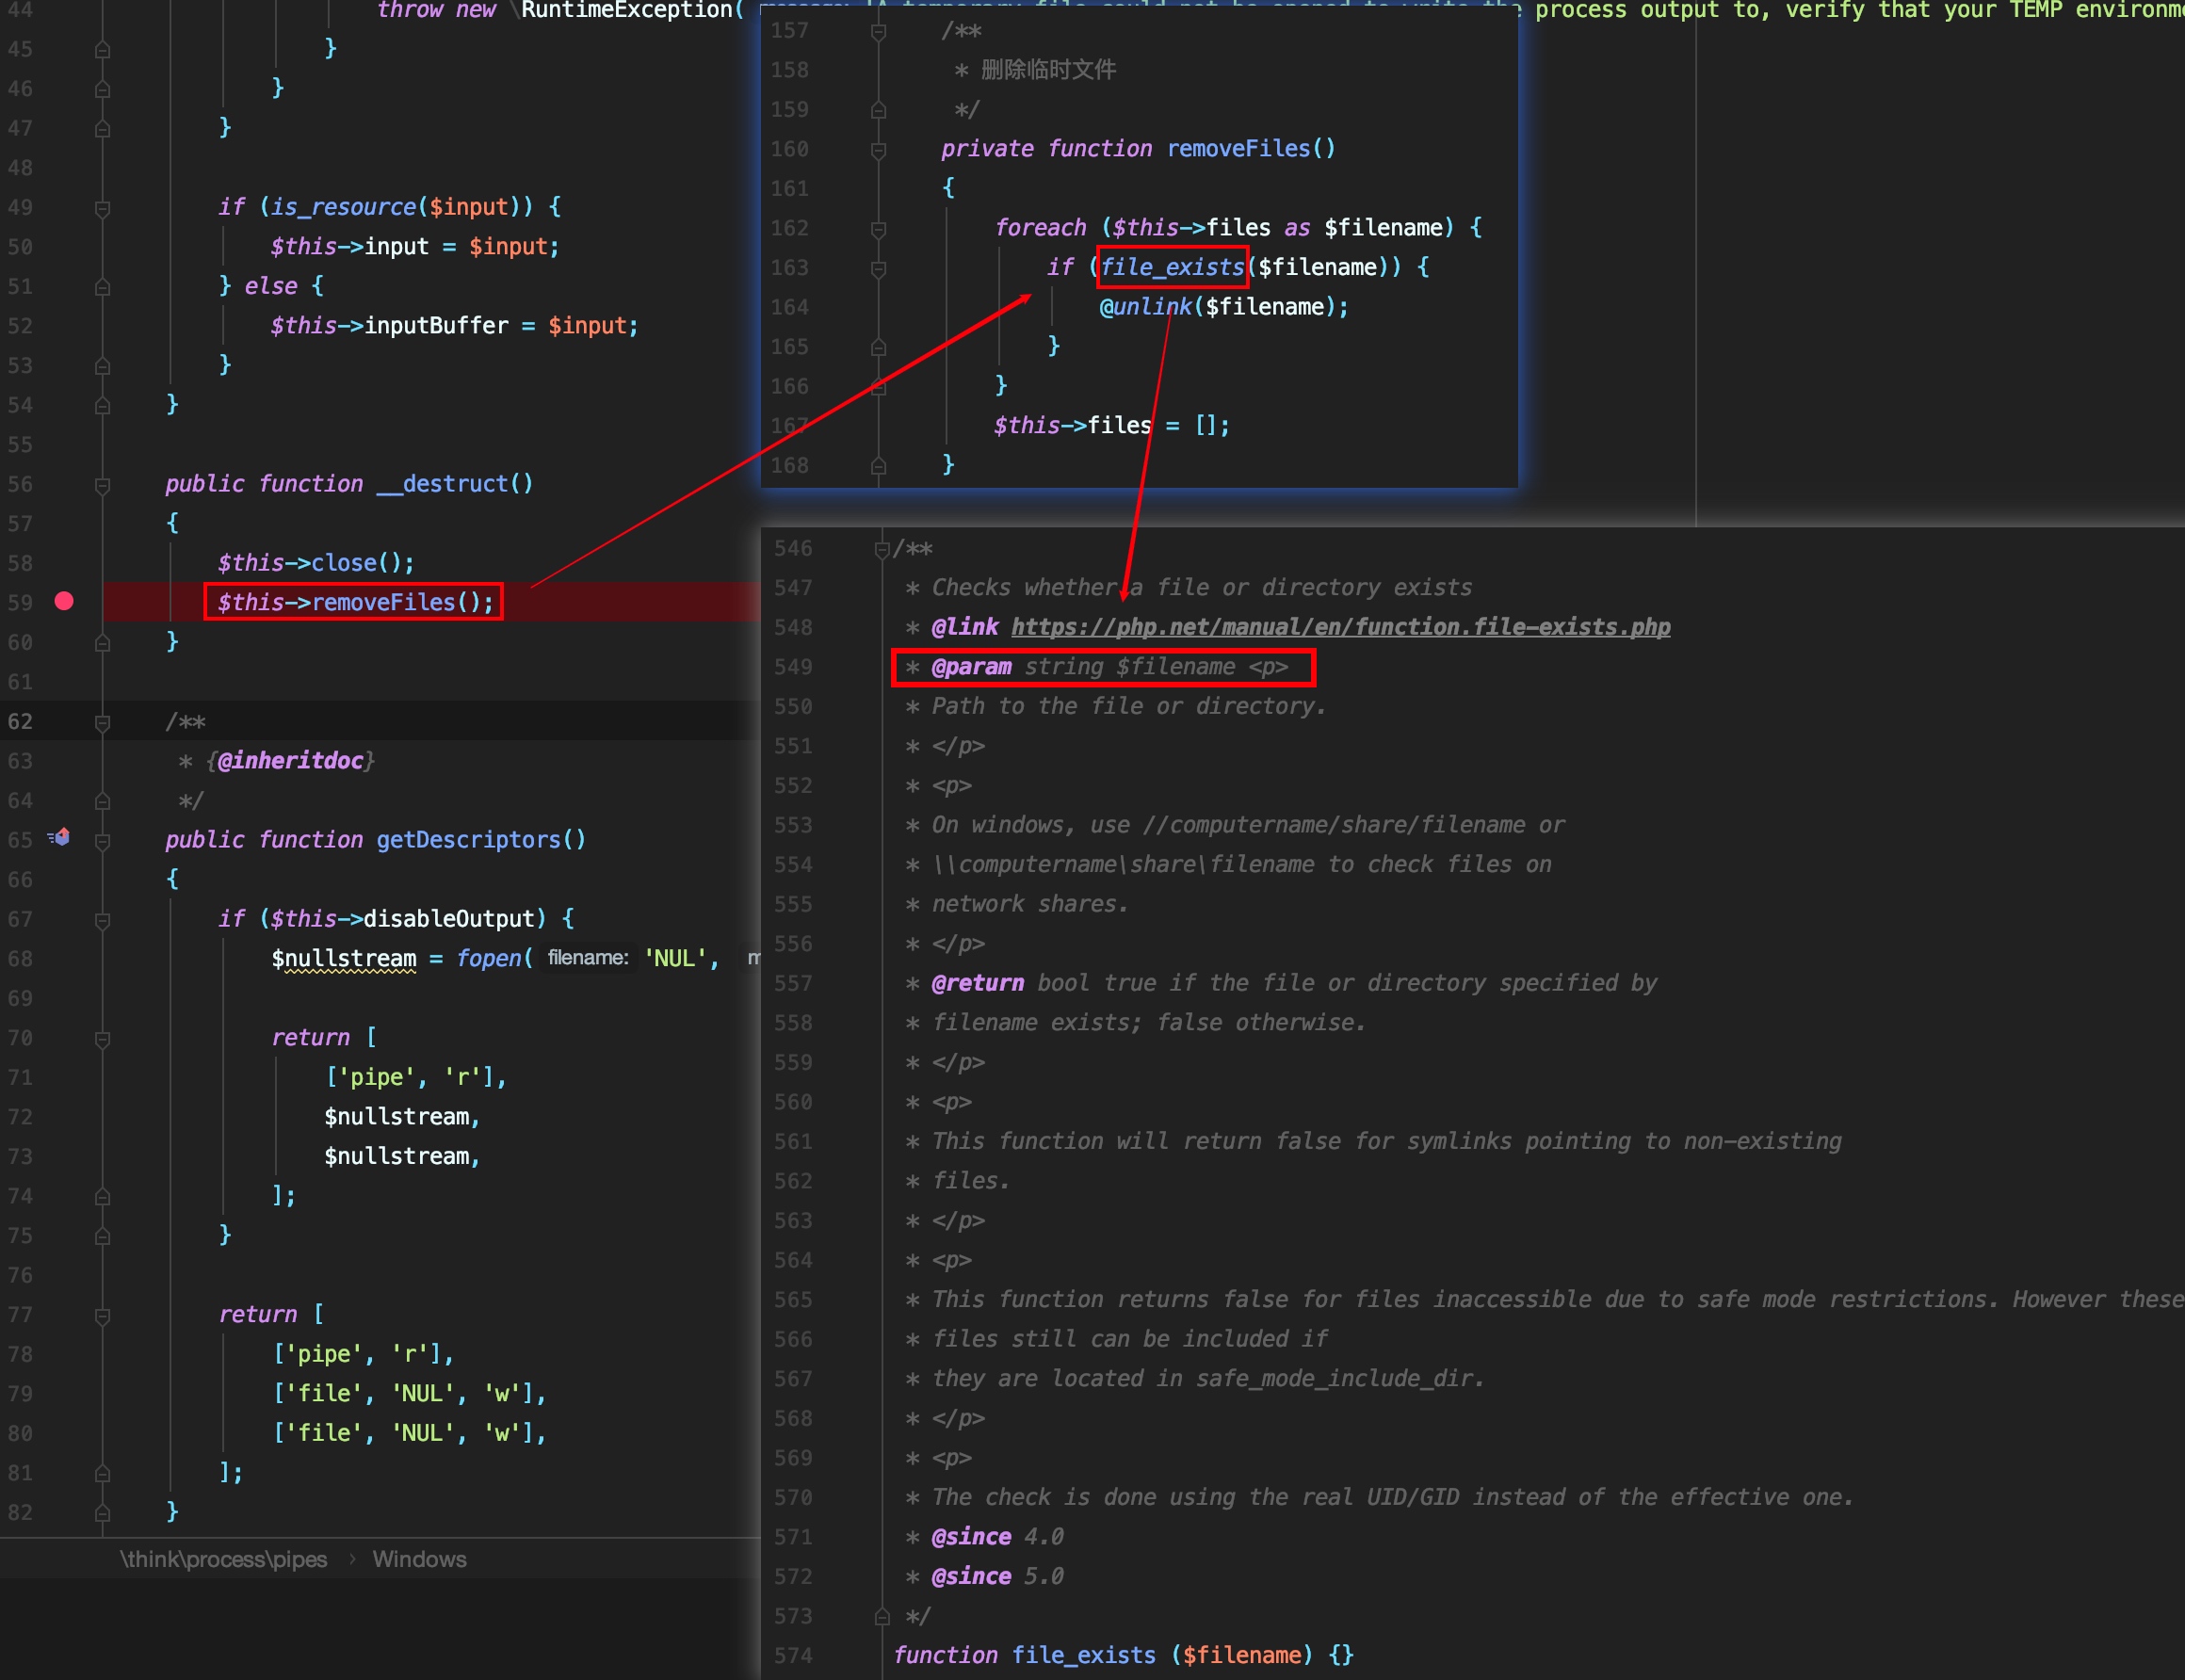Click the @inheritdoc tag on line 63

pyautogui.click(x=290, y=761)
